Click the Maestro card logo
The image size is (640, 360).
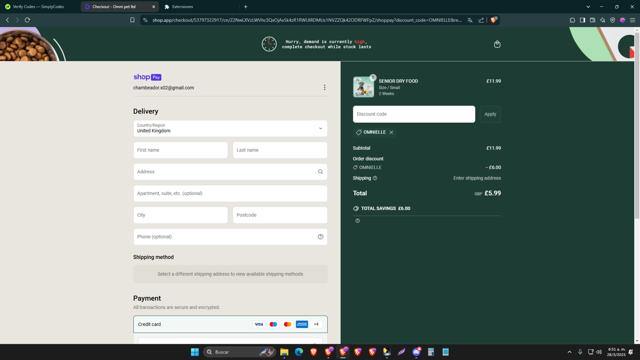[x=273, y=324]
